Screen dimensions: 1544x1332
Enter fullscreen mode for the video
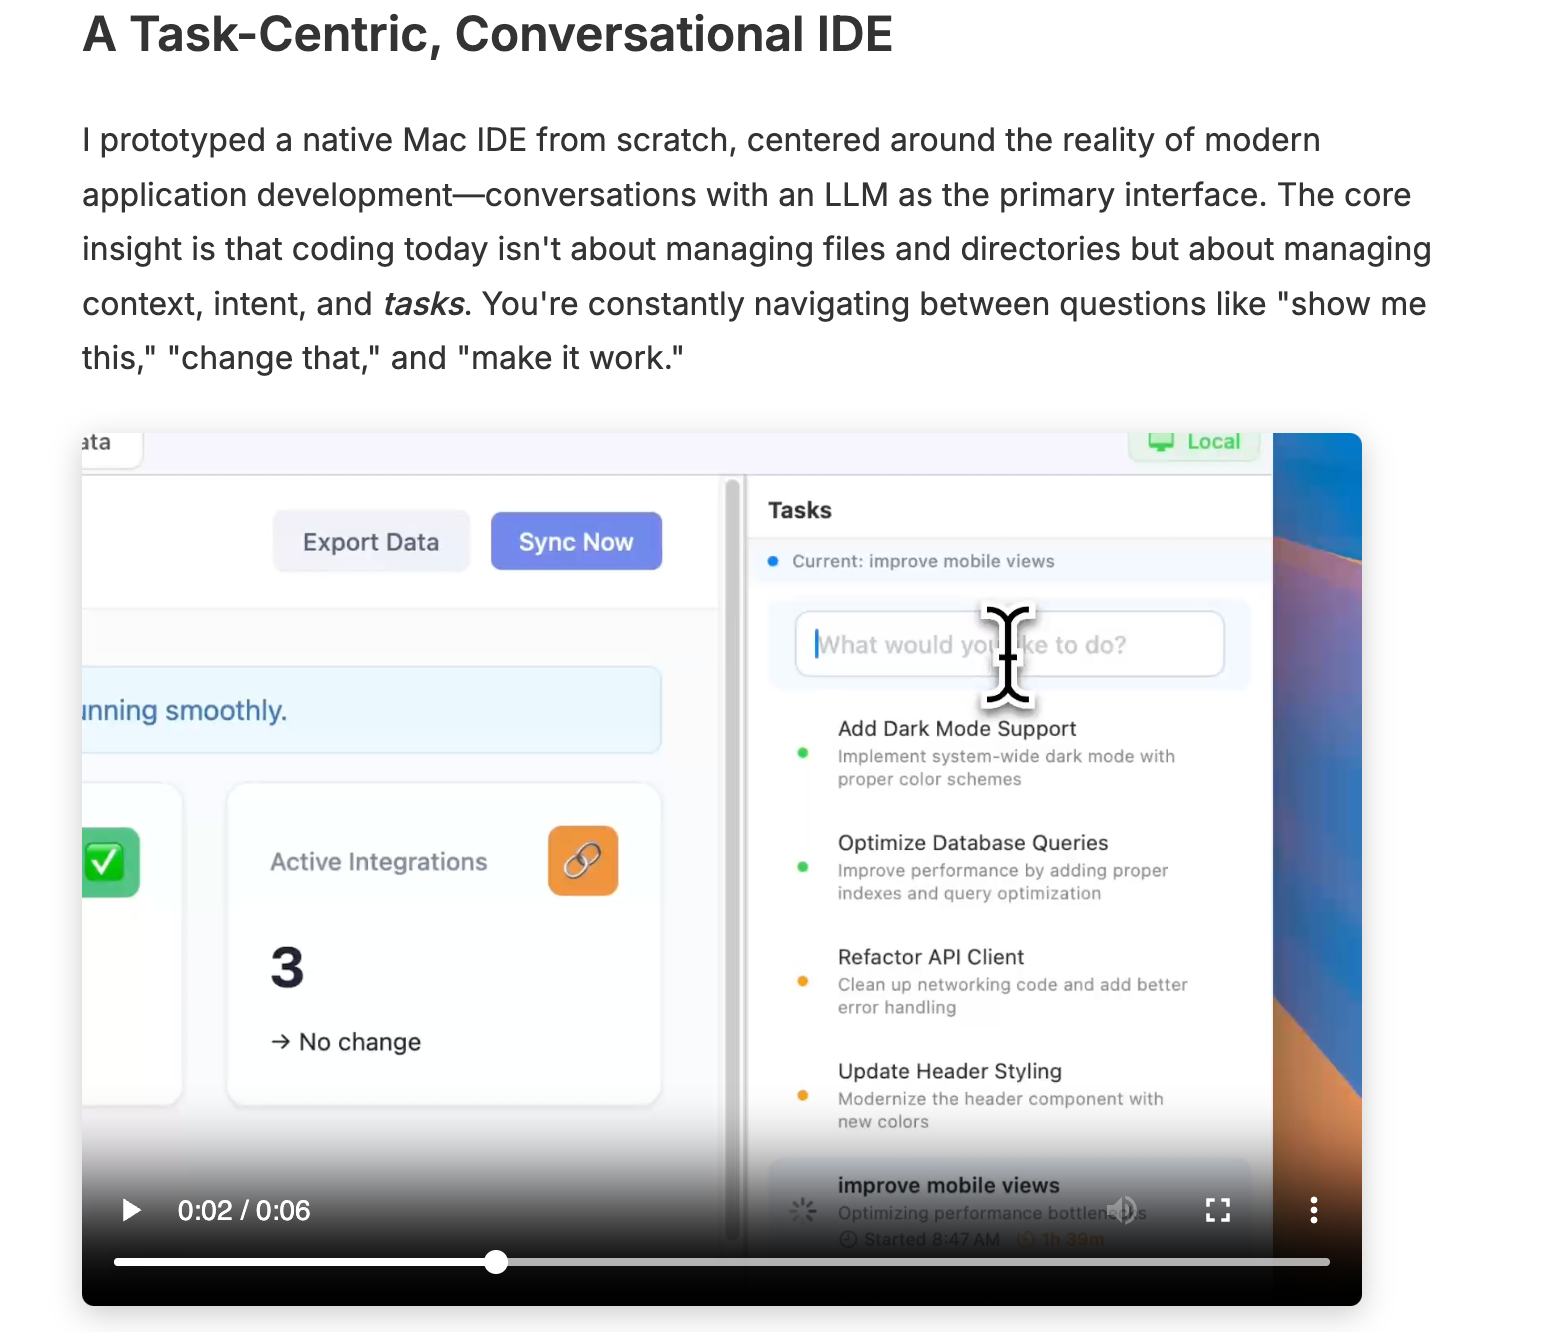click(x=1217, y=1210)
